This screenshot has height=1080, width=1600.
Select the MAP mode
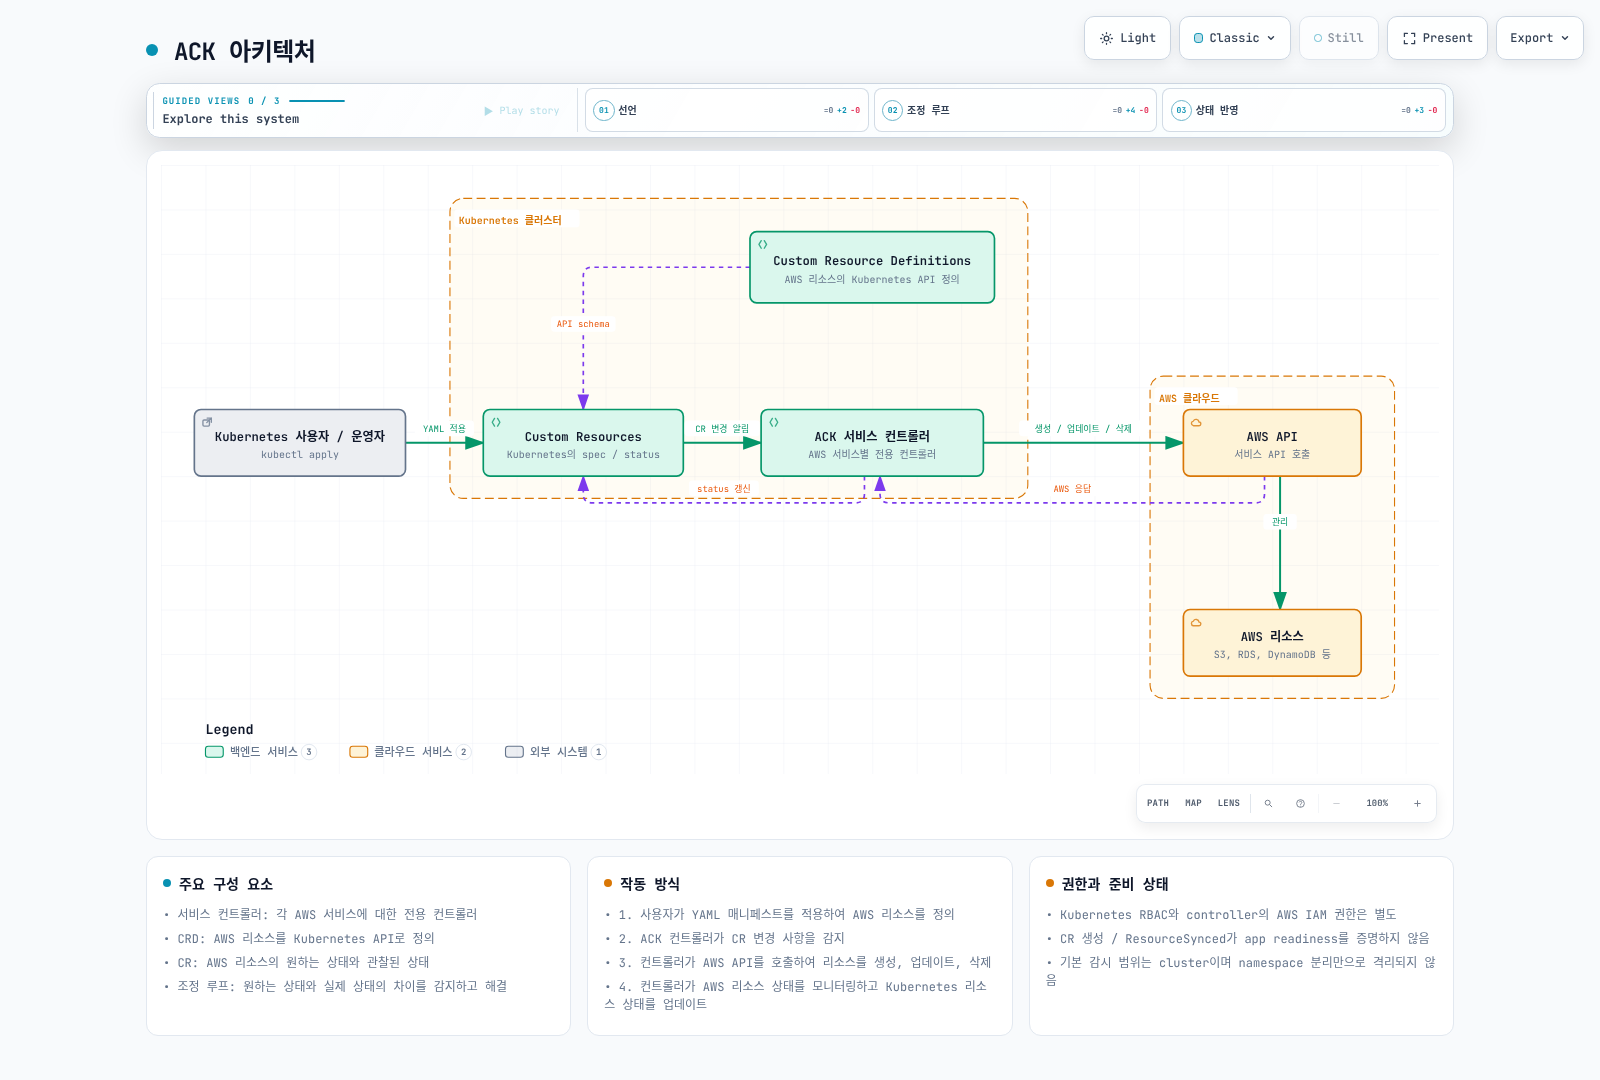click(x=1193, y=803)
